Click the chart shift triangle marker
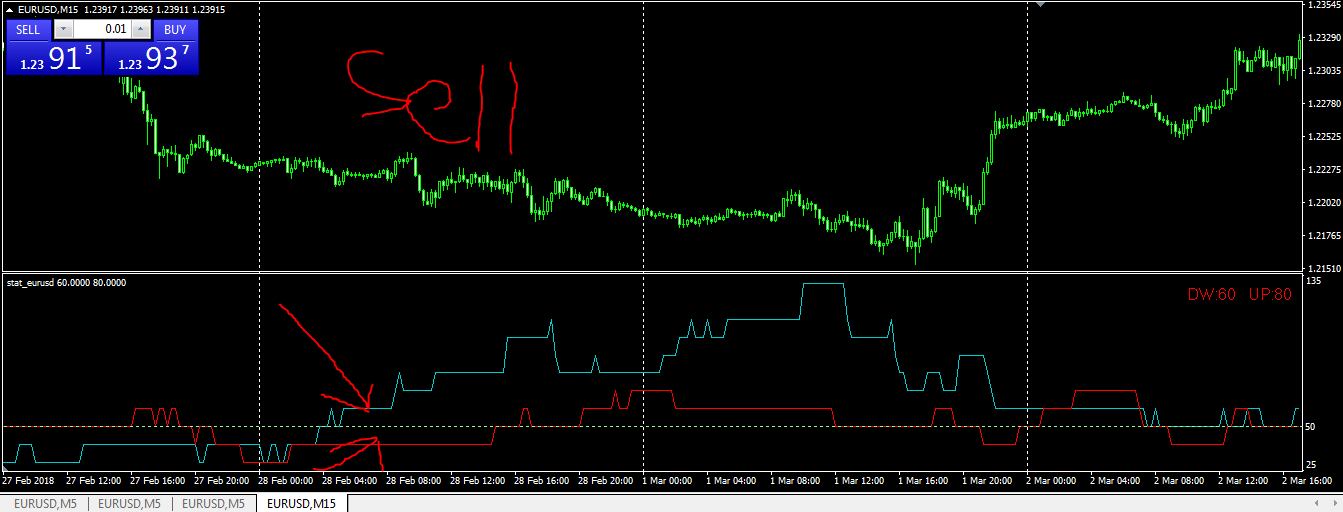Viewport: 1343px width, 512px height. click(x=1042, y=5)
